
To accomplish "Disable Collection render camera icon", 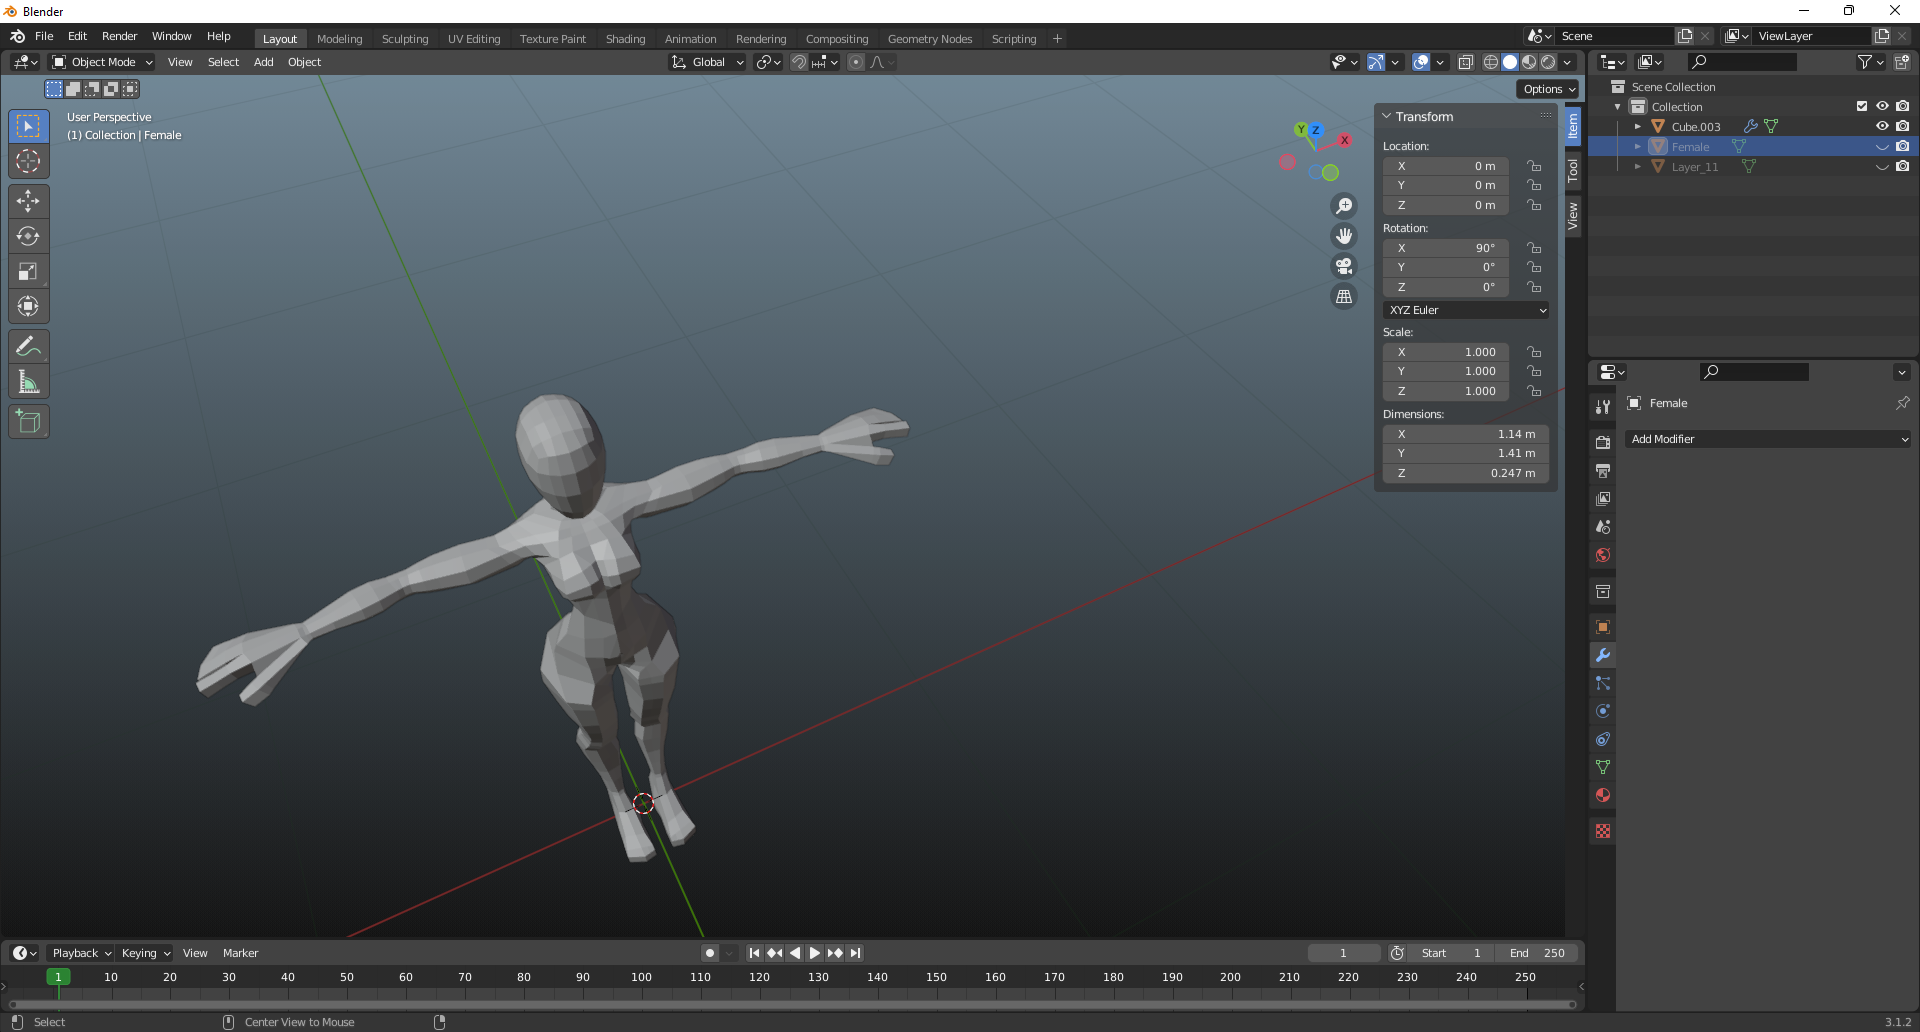I will pyautogui.click(x=1903, y=106).
